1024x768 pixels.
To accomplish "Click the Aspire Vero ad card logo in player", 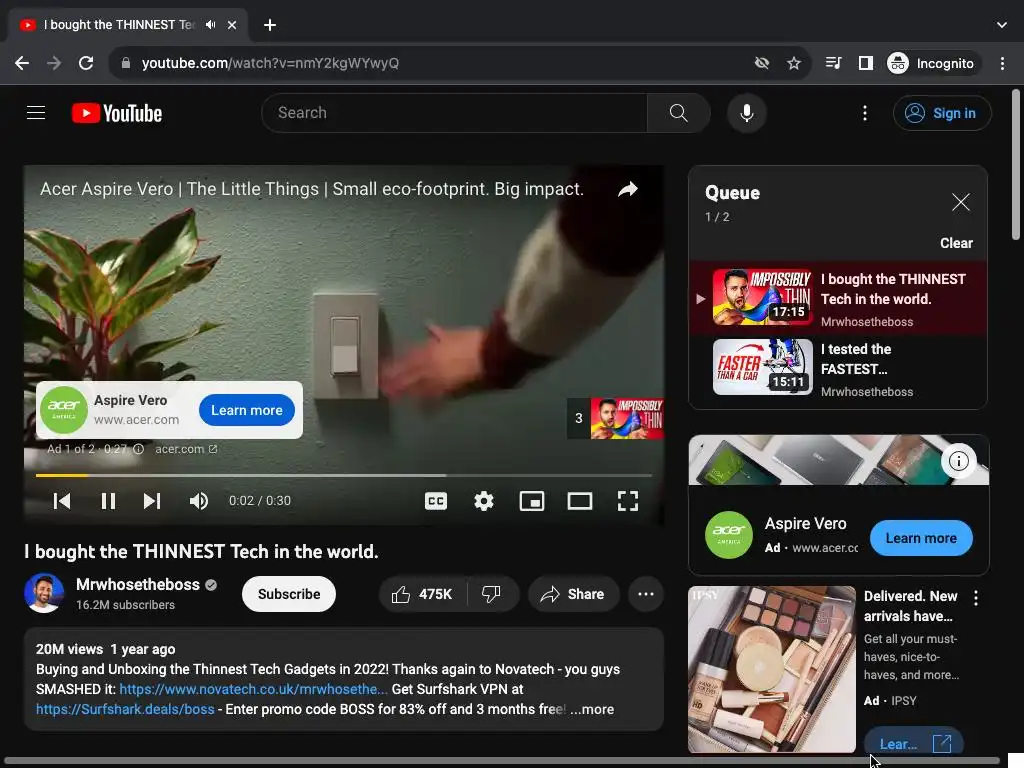I will pyautogui.click(x=63, y=409).
